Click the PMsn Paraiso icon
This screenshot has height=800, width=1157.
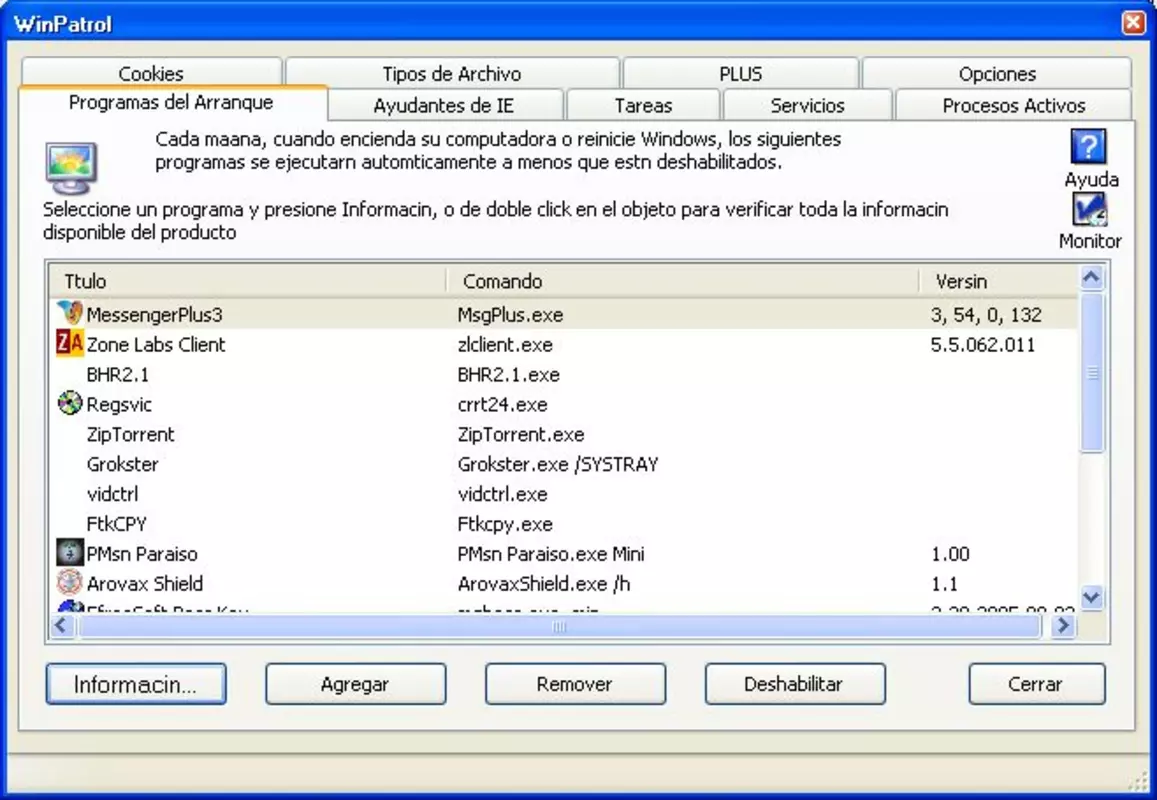tap(70, 553)
